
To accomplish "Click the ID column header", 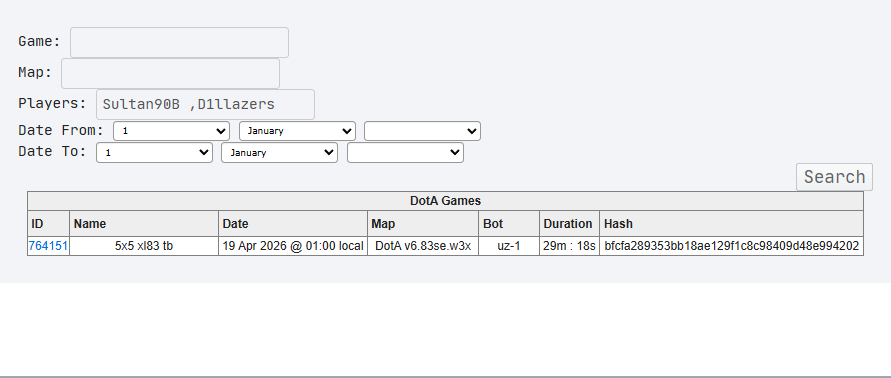I will [x=48, y=224].
